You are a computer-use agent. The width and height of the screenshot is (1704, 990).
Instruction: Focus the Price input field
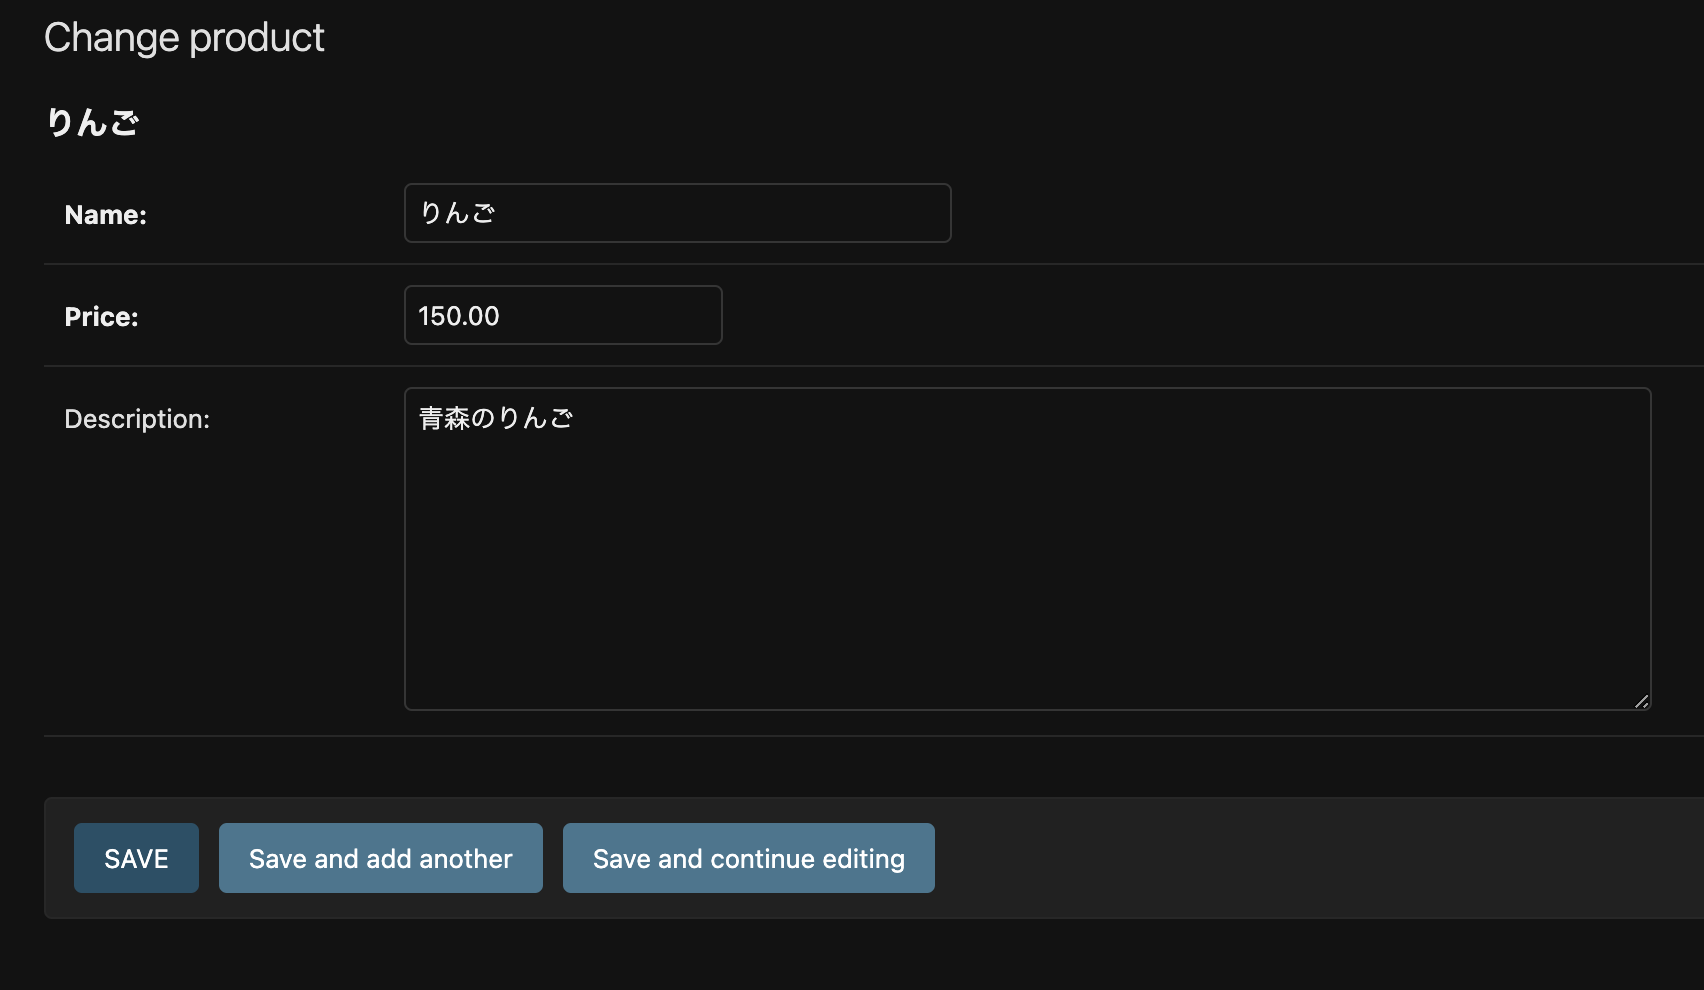point(563,315)
